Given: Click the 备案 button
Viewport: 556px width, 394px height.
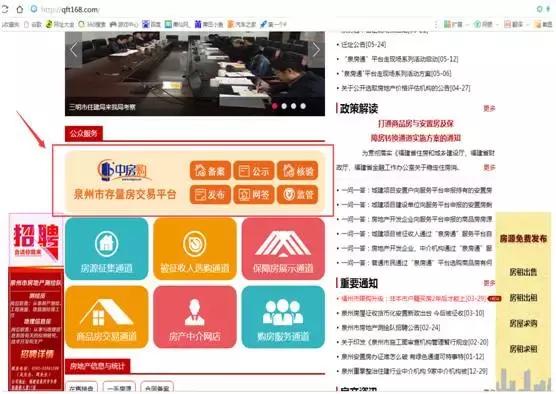Looking at the screenshot, I should (210, 171).
